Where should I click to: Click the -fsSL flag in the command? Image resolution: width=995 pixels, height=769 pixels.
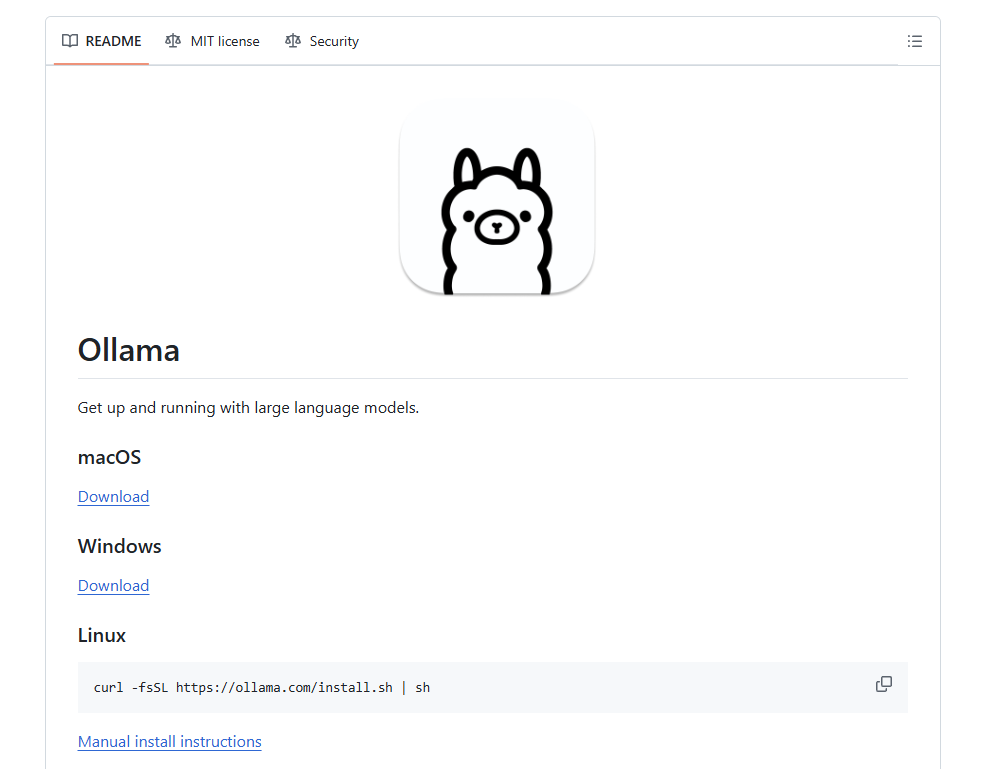click(x=151, y=688)
